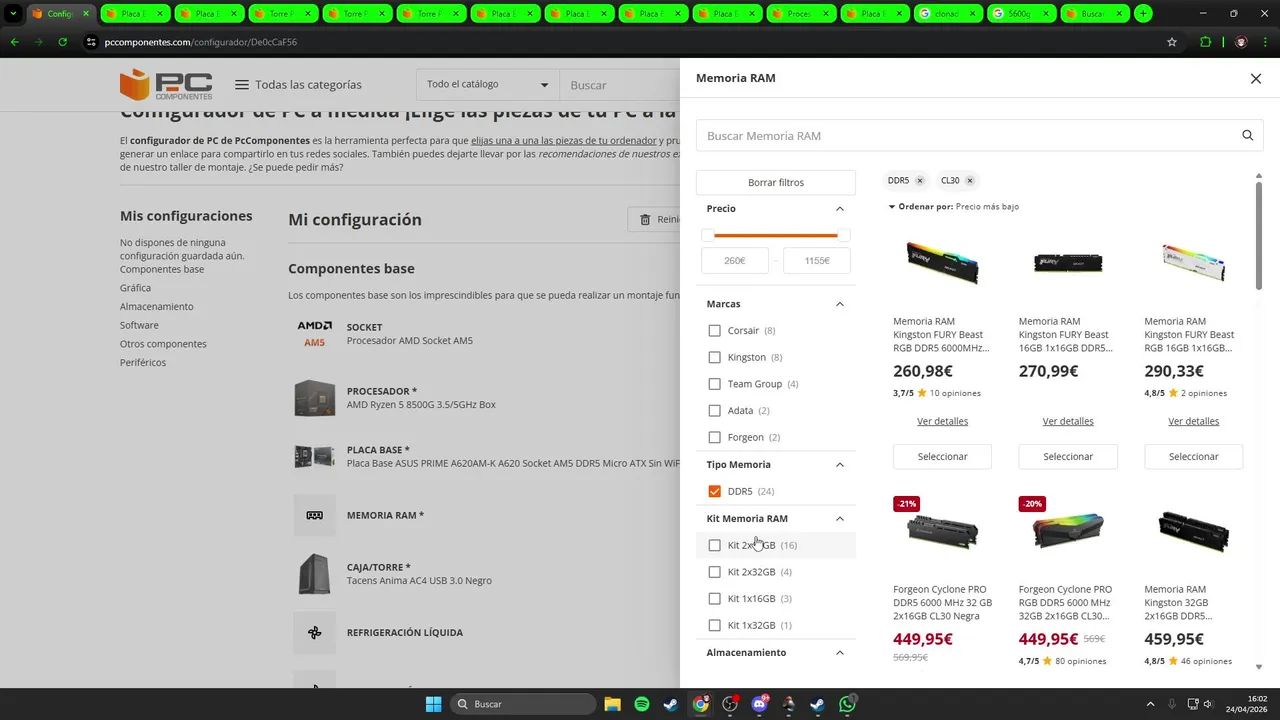
Task: View details of the 290,33€ RAM
Action: 1193,421
